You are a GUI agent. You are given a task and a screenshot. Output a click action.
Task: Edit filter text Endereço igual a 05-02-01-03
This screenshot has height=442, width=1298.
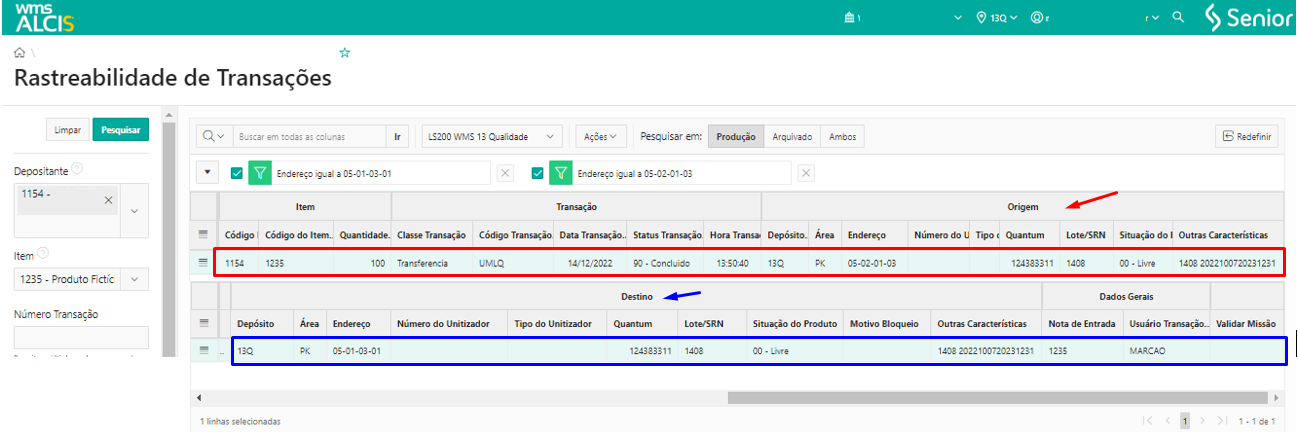click(684, 173)
